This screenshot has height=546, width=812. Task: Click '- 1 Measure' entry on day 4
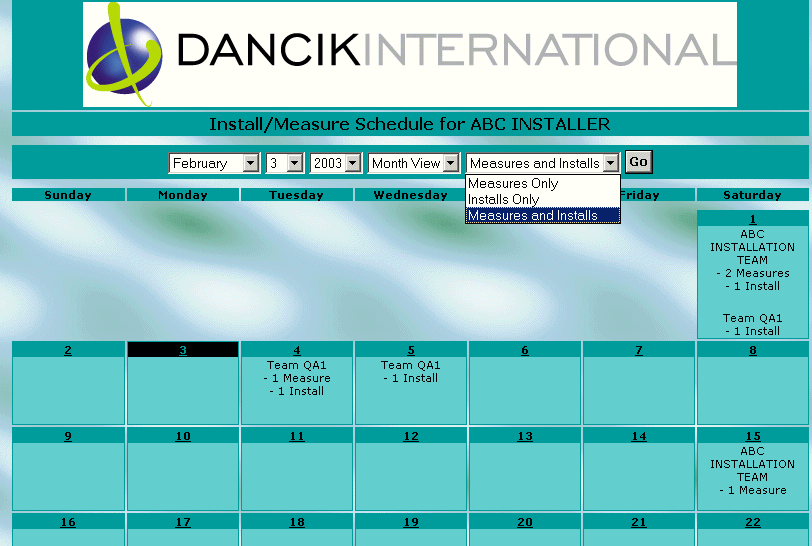tap(297, 378)
